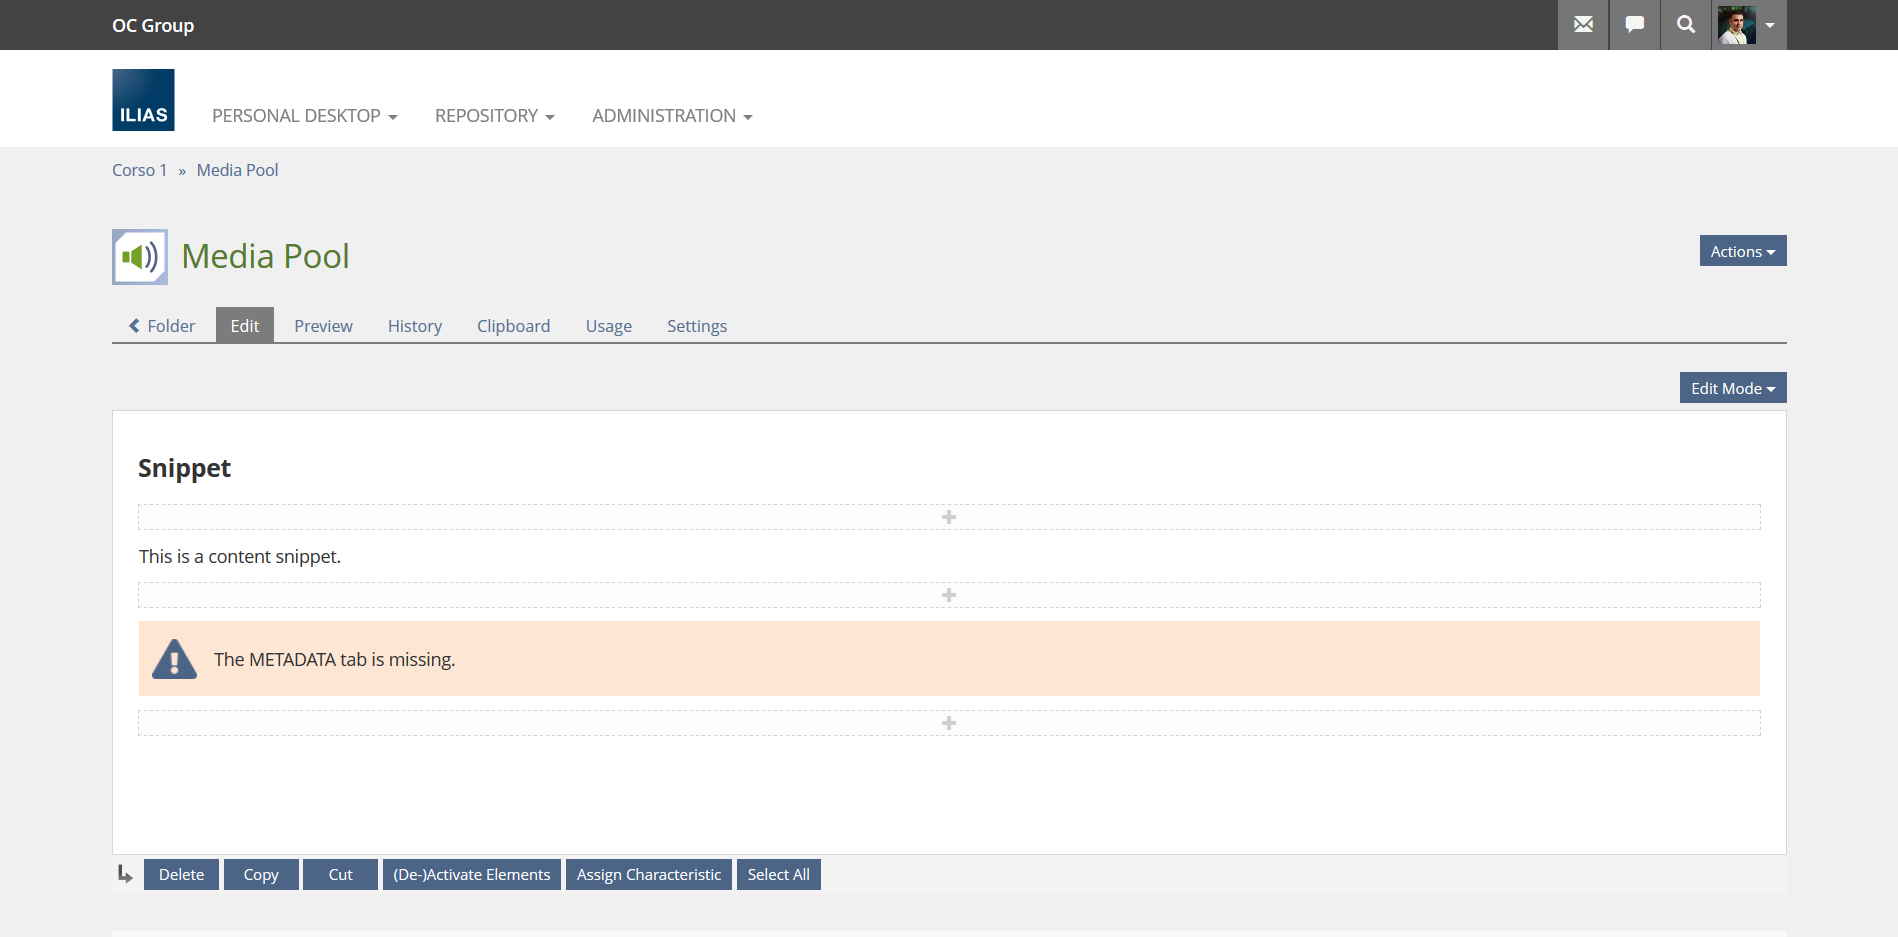This screenshot has height=937, width=1898.
Task: Click the Media Pool speaker icon
Action: (x=140, y=257)
